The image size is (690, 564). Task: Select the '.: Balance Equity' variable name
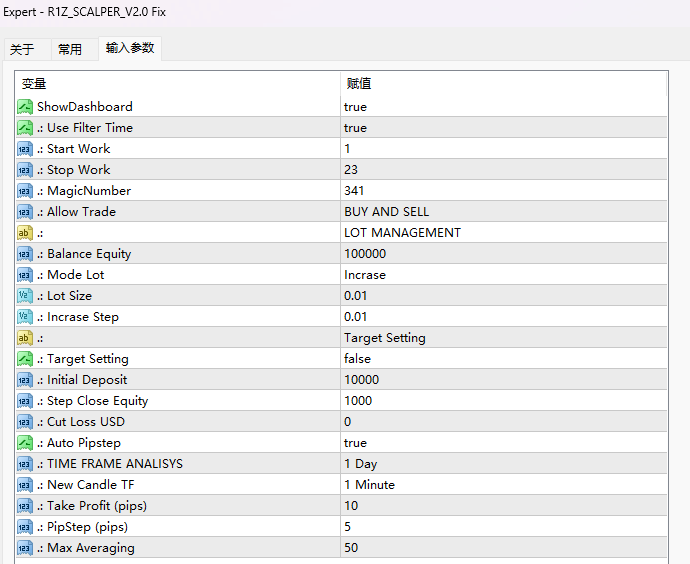pos(84,254)
